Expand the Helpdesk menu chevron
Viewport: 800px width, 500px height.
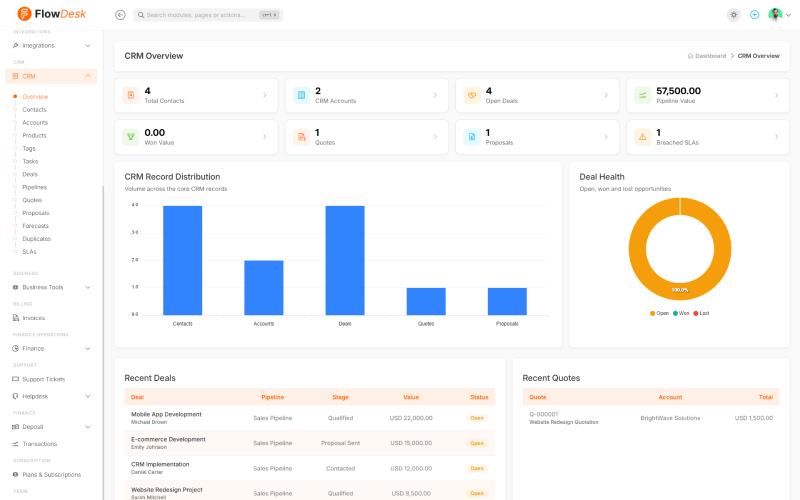[x=88, y=396]
